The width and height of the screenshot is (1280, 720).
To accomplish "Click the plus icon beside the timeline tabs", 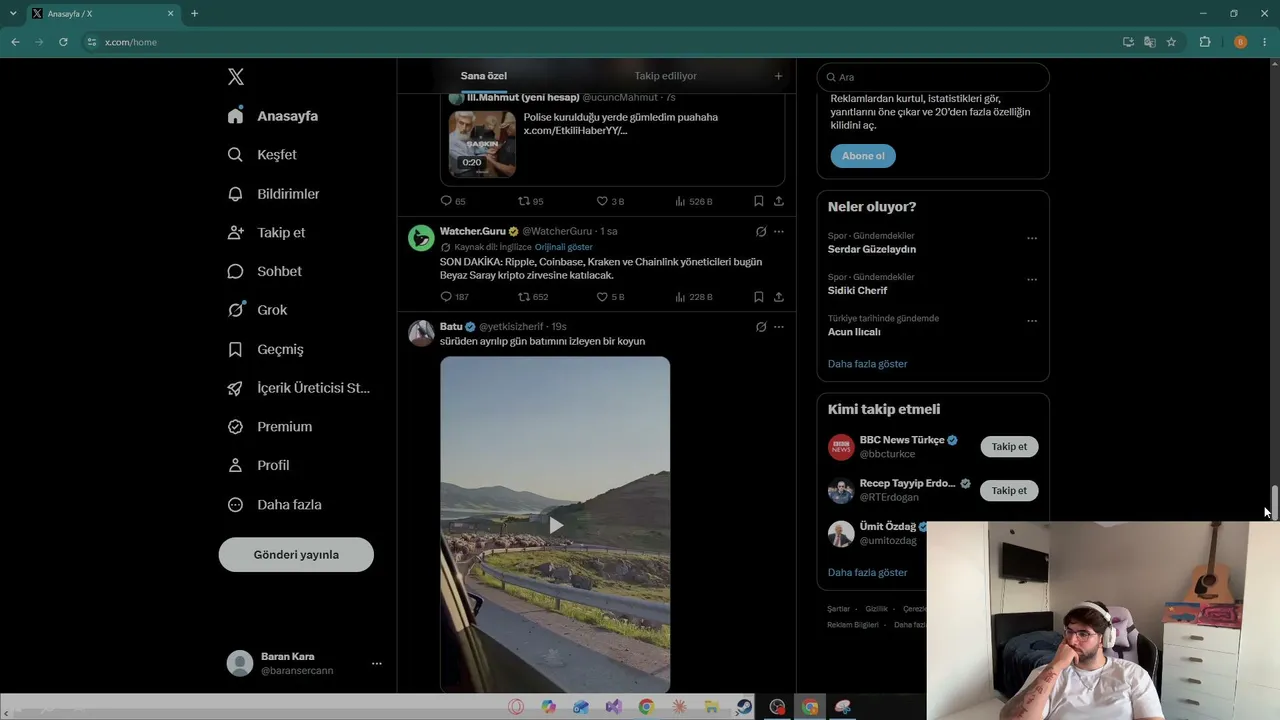I will click(779, 76).
